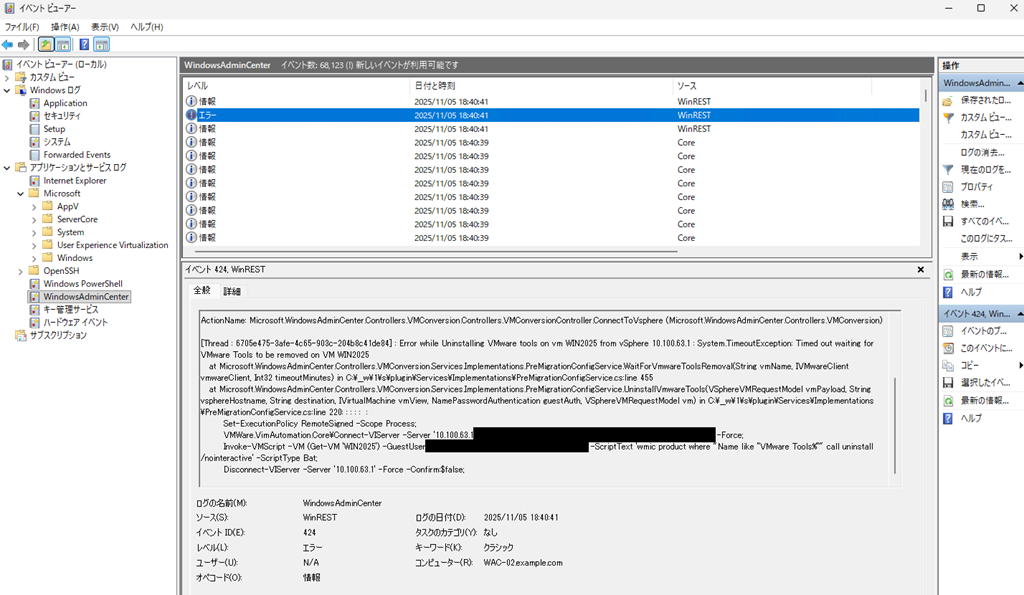Open the 操作(A) menu

click(x=65, y=27)
